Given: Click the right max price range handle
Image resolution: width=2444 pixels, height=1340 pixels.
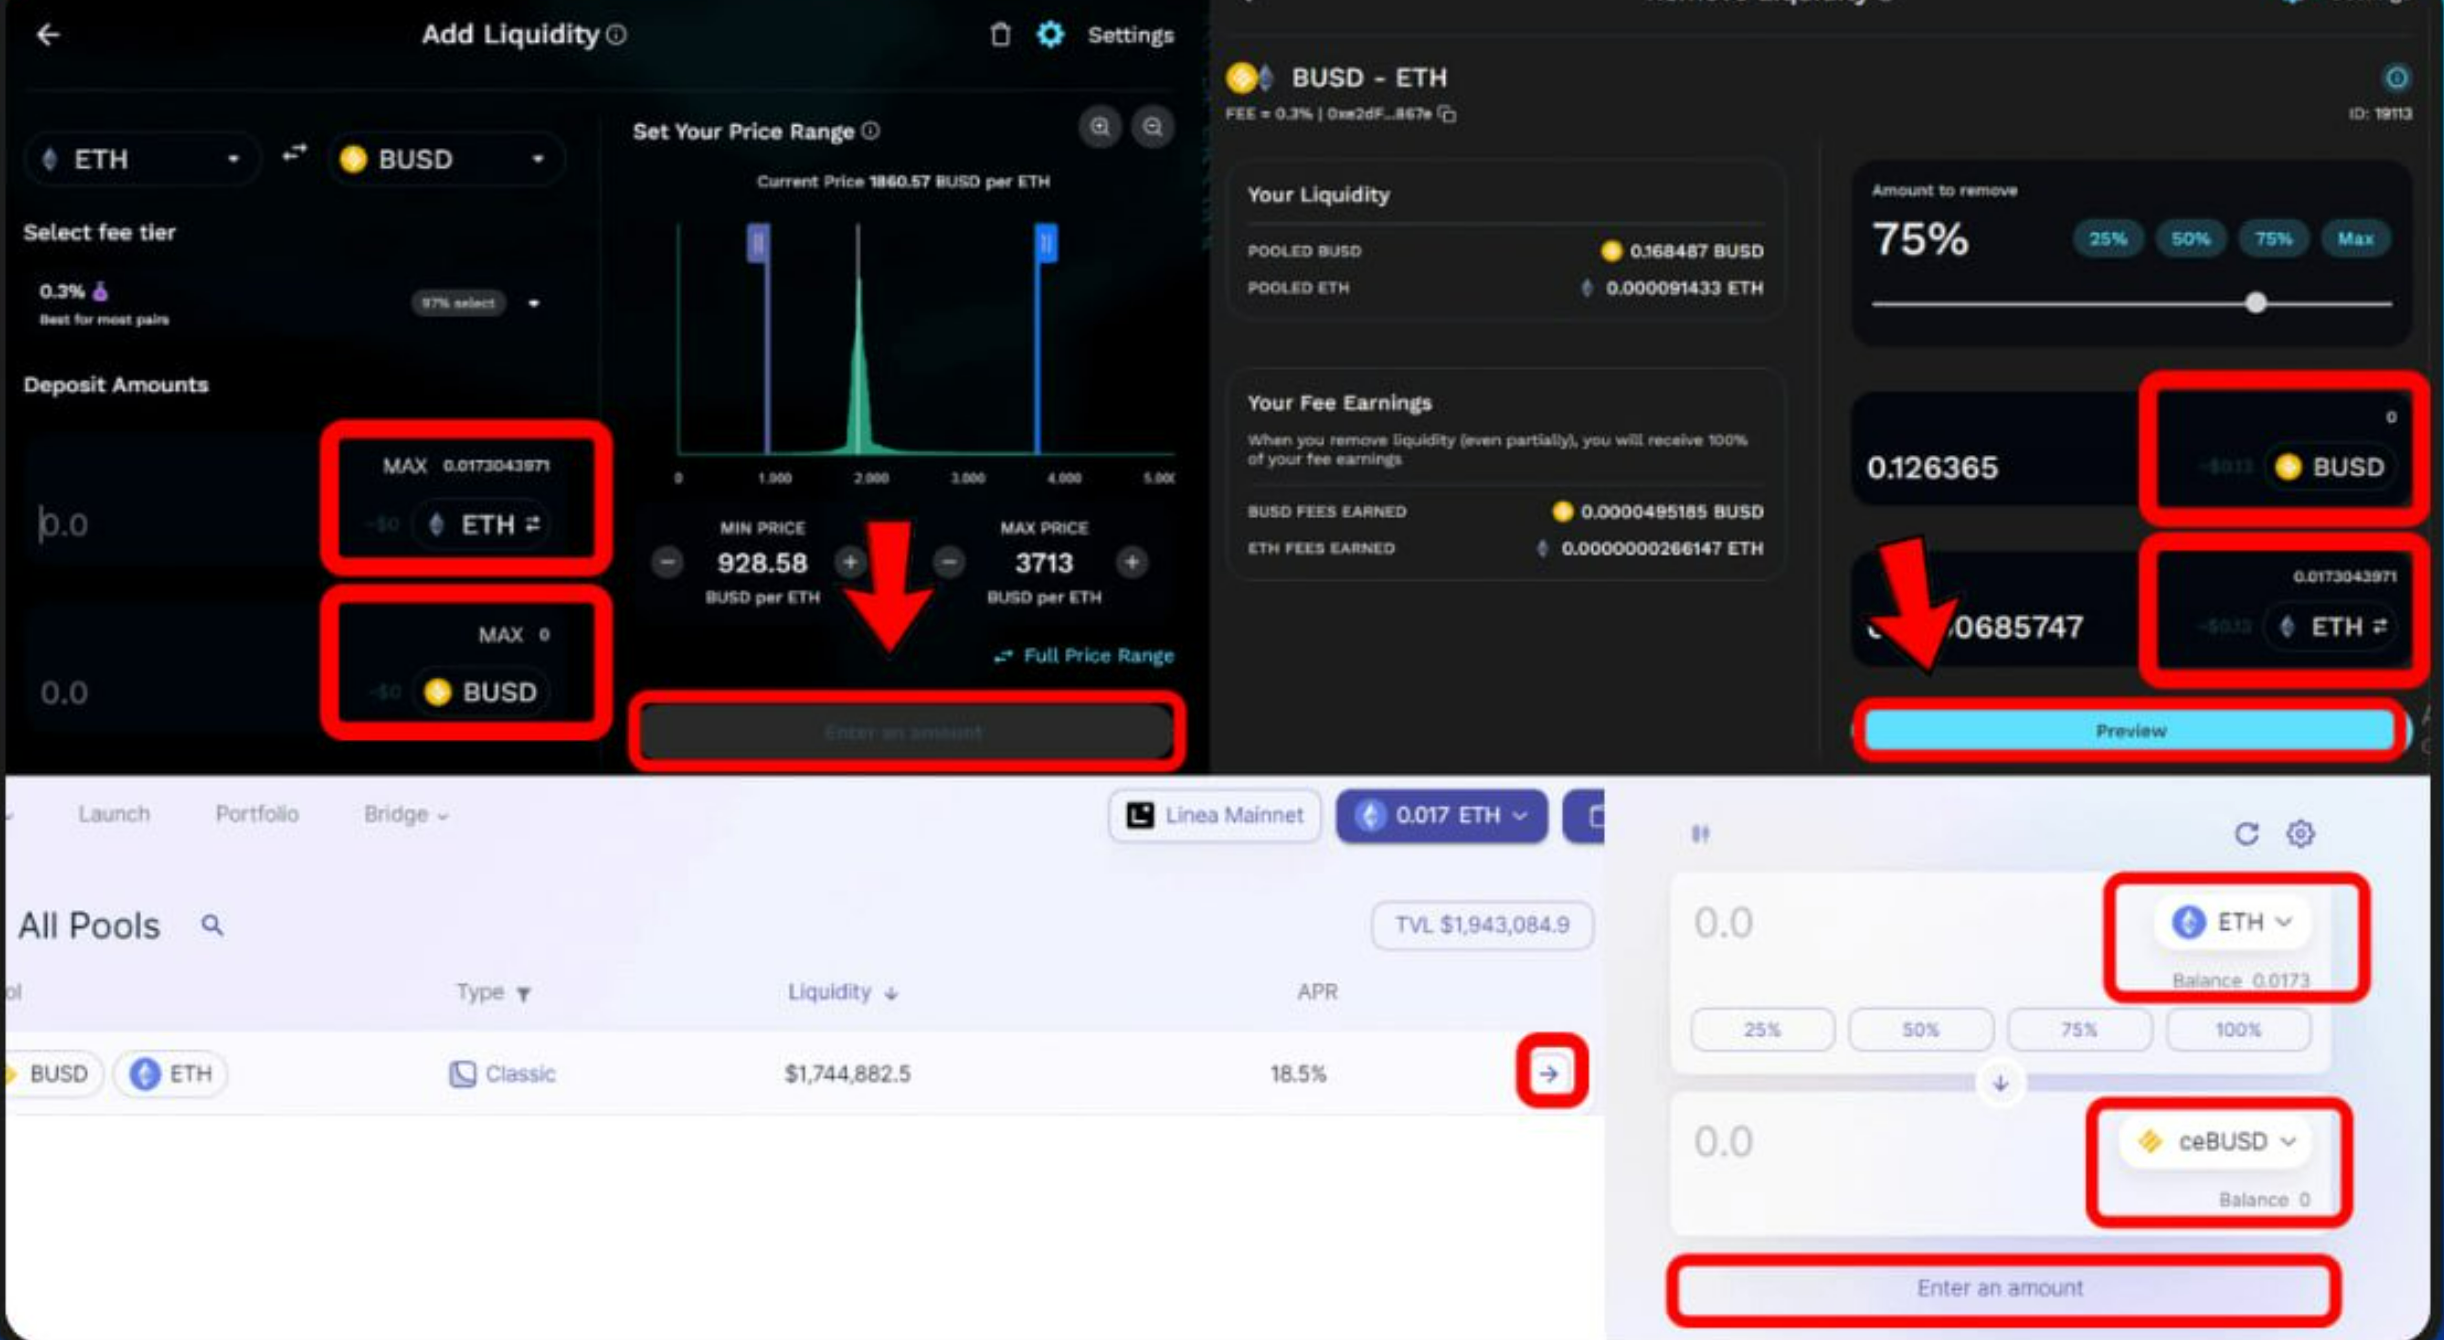Looking at the screenshot, I should [x=1046, y=243].
